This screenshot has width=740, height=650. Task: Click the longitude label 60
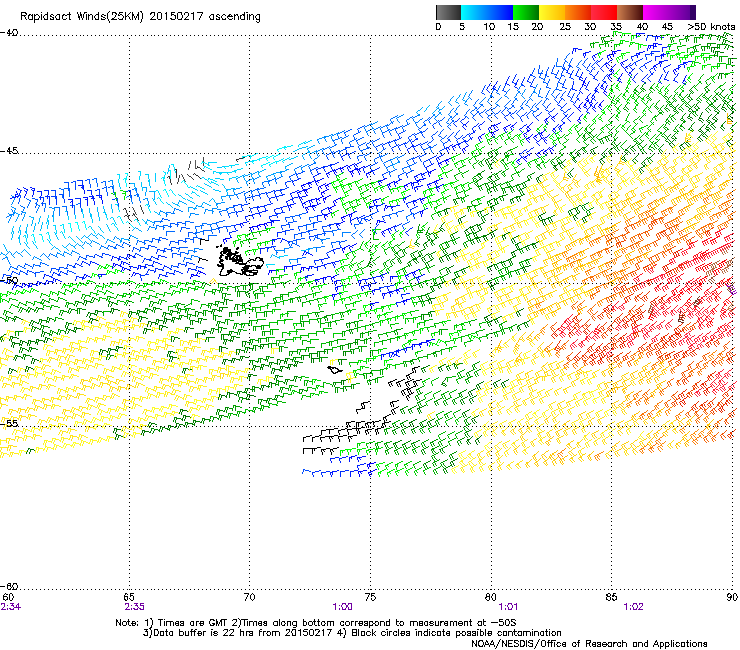[8, 597]
